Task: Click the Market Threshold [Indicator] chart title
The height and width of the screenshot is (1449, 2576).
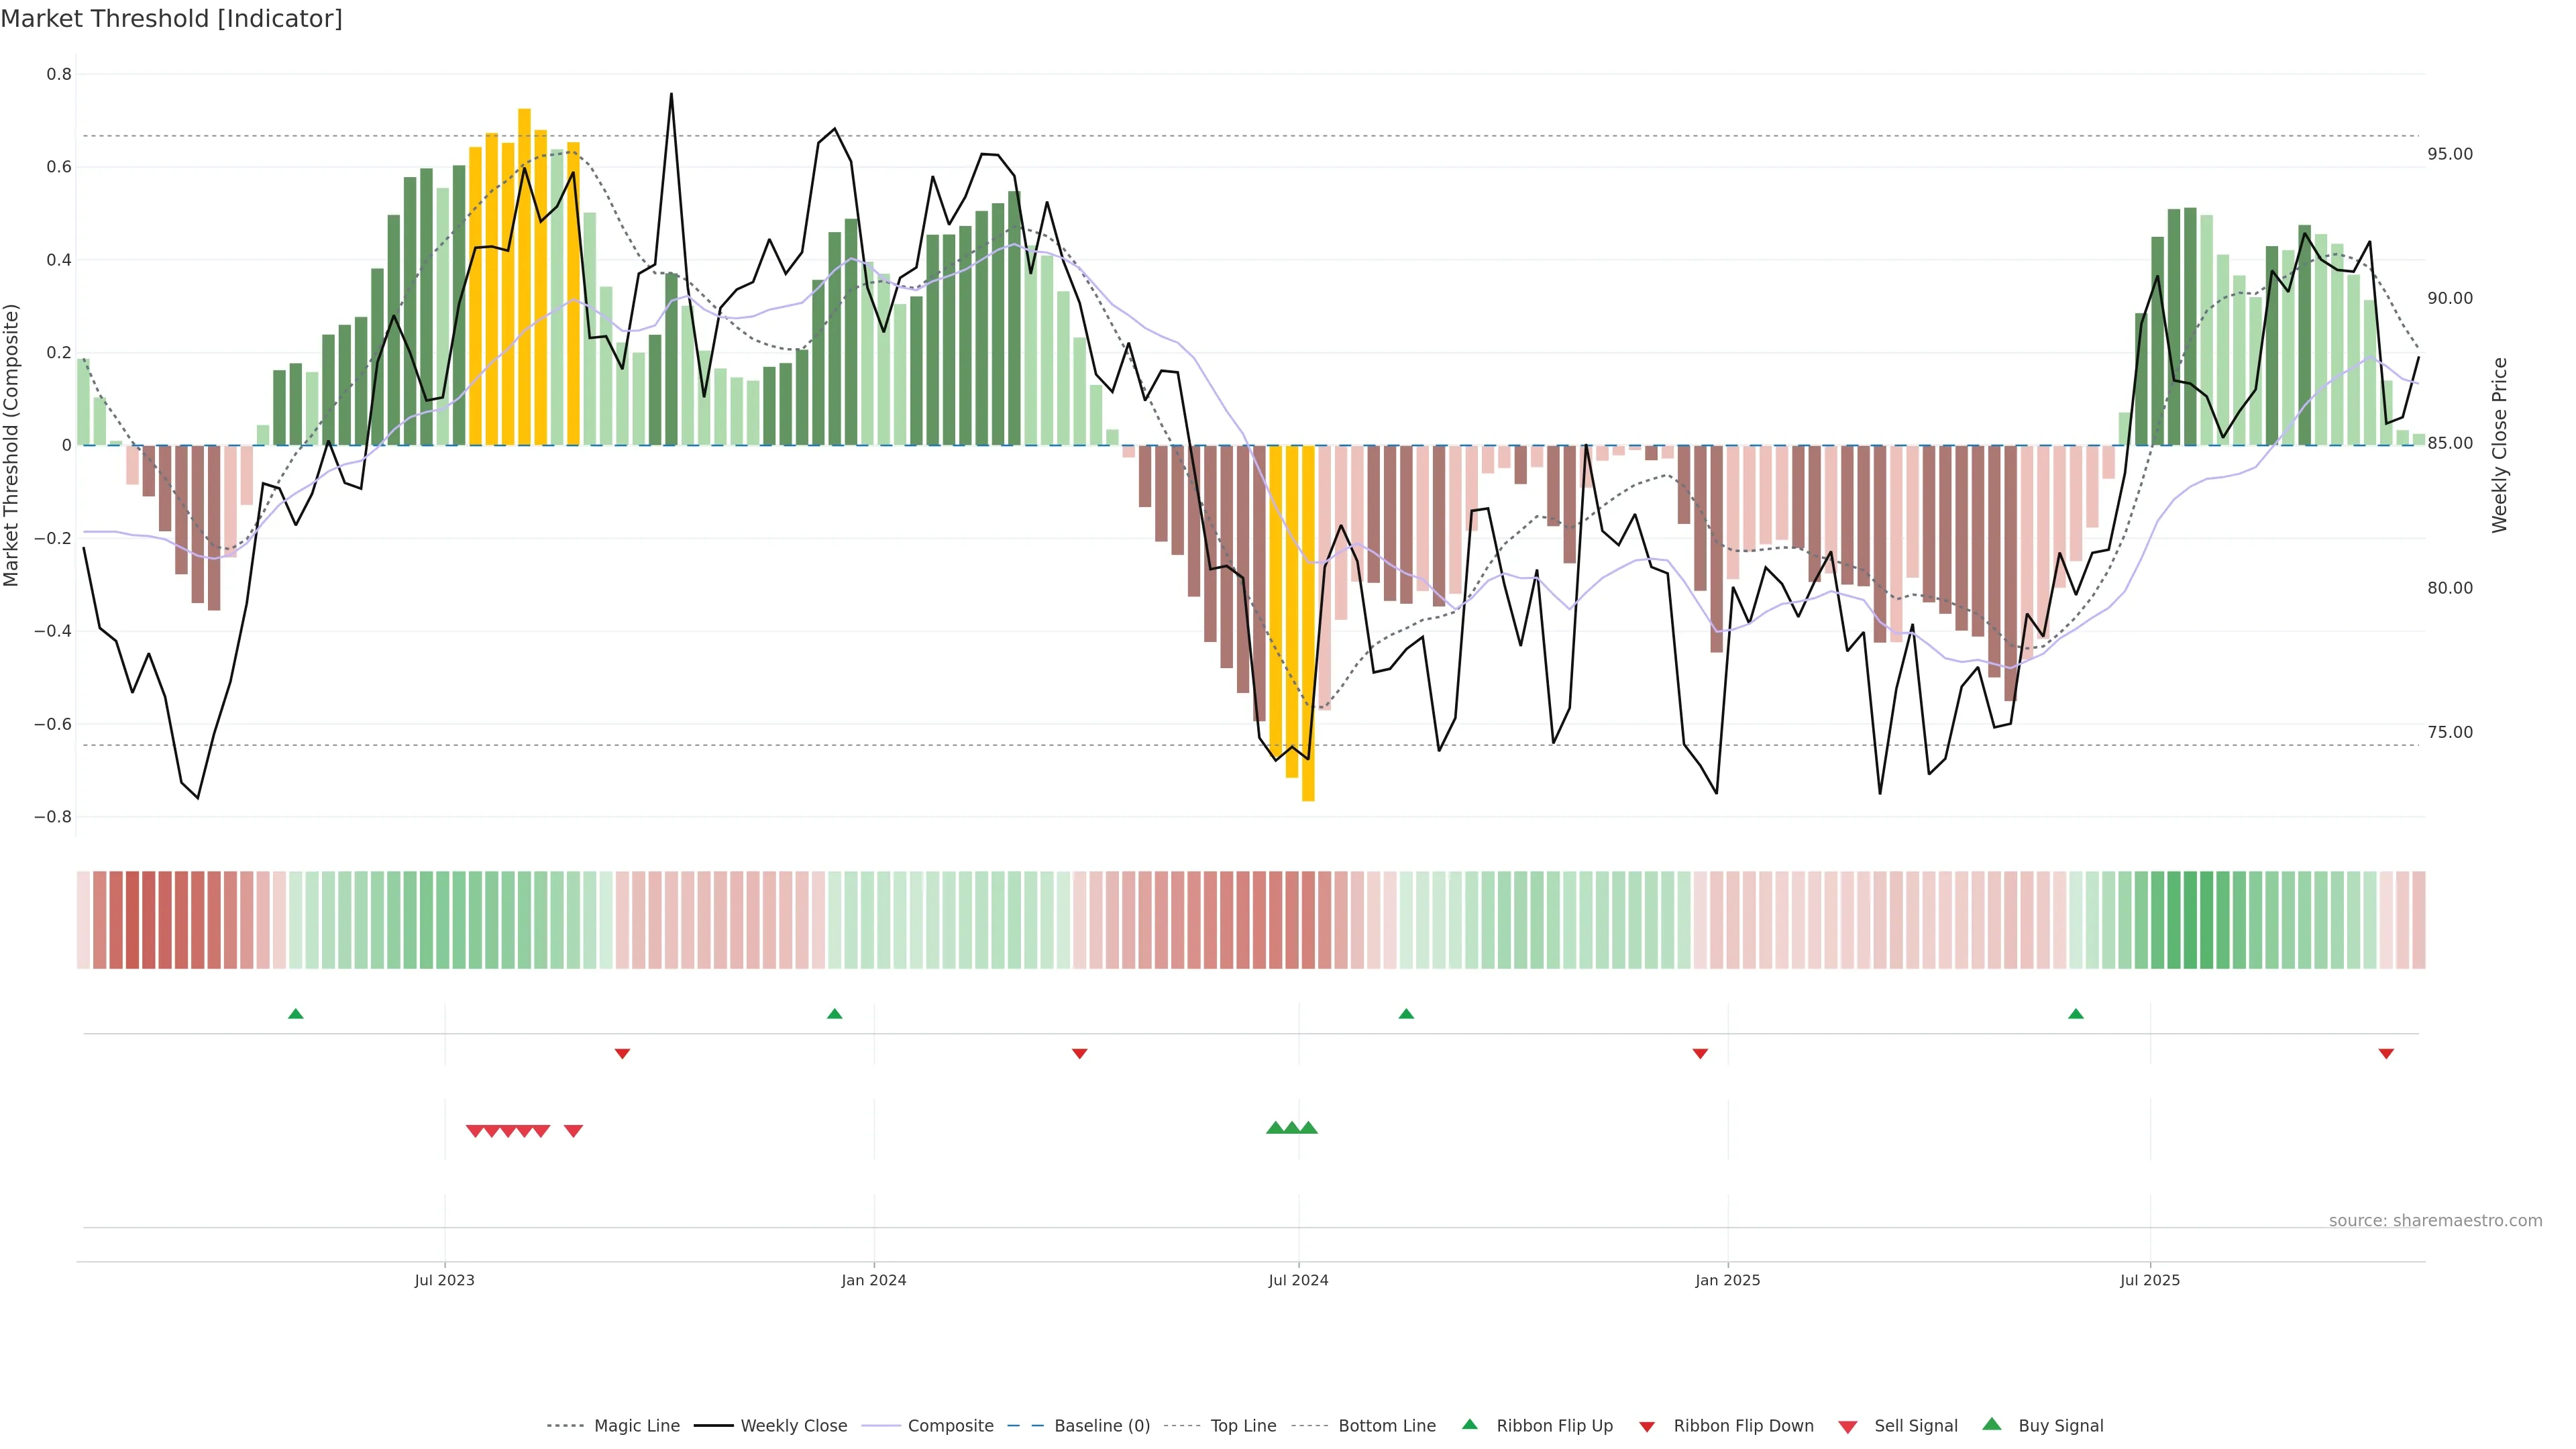Action: click(x=171, y=19)
